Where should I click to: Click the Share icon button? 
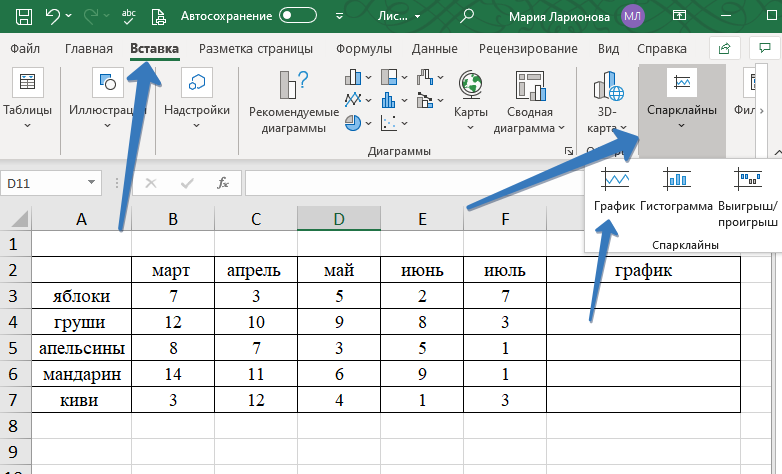pos(725,48)
